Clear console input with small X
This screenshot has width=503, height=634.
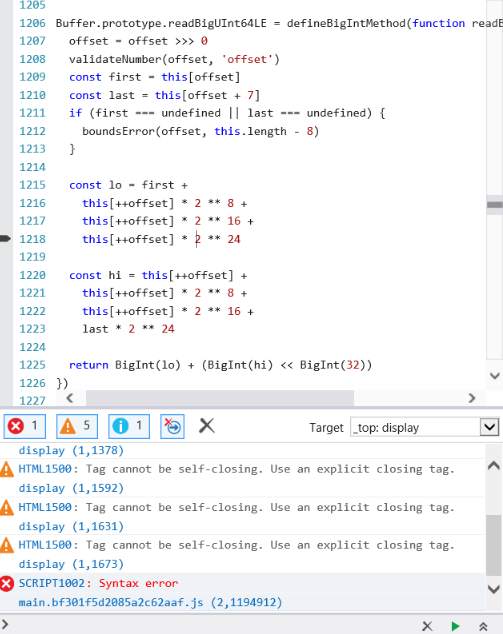[427, 626]
